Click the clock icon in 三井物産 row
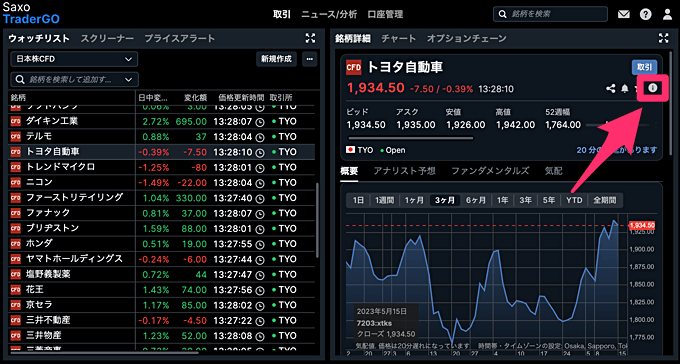The width and height of the screenshot is (680, 364). click(260, 336)
